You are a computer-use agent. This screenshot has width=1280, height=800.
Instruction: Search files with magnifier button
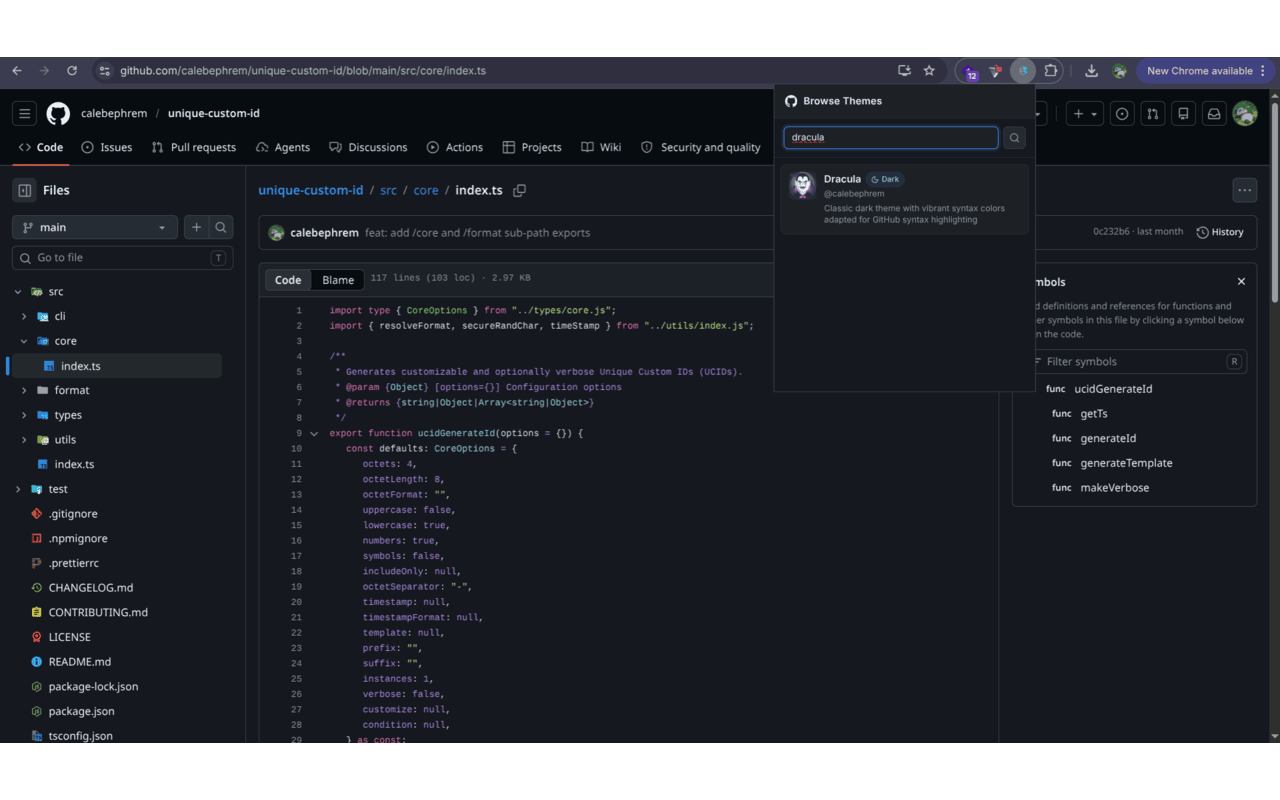click(x=221, y=227)
